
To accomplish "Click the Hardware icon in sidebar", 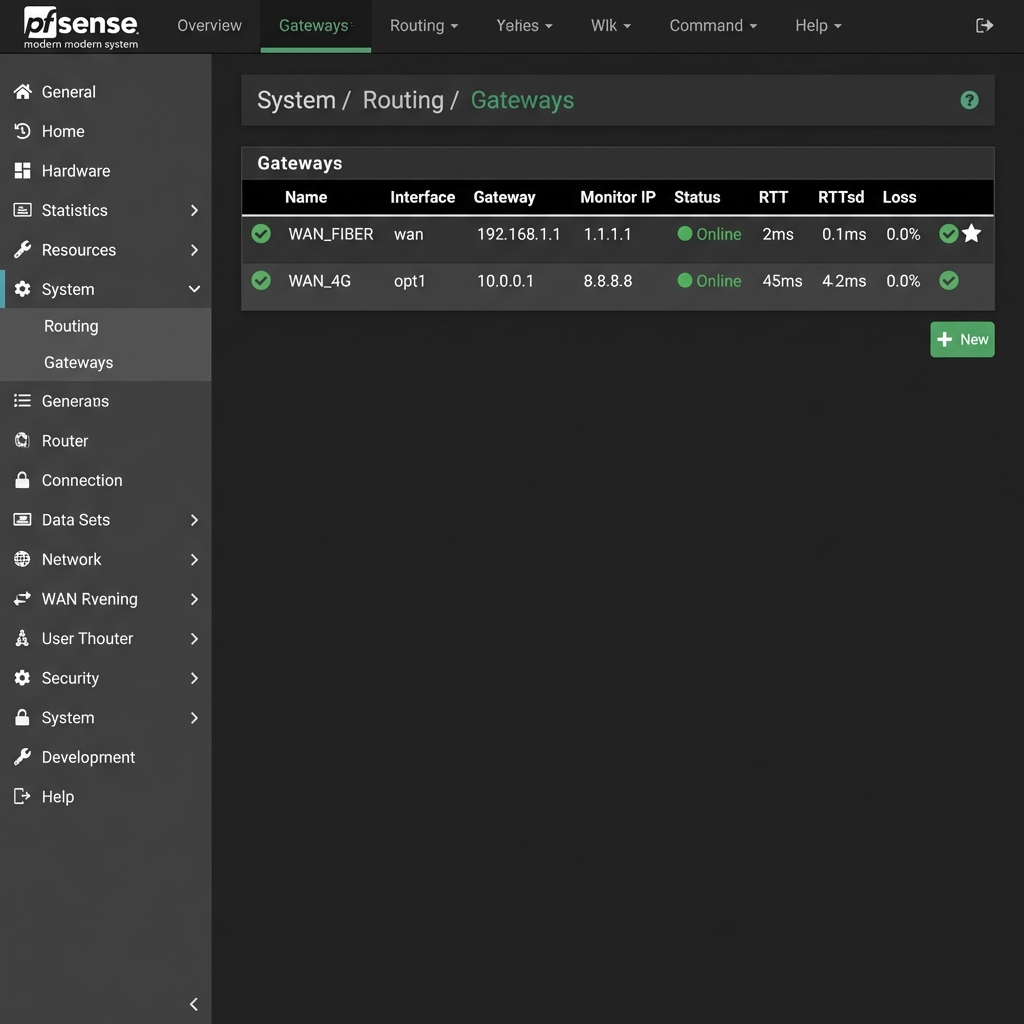I will tap(22, 171).
